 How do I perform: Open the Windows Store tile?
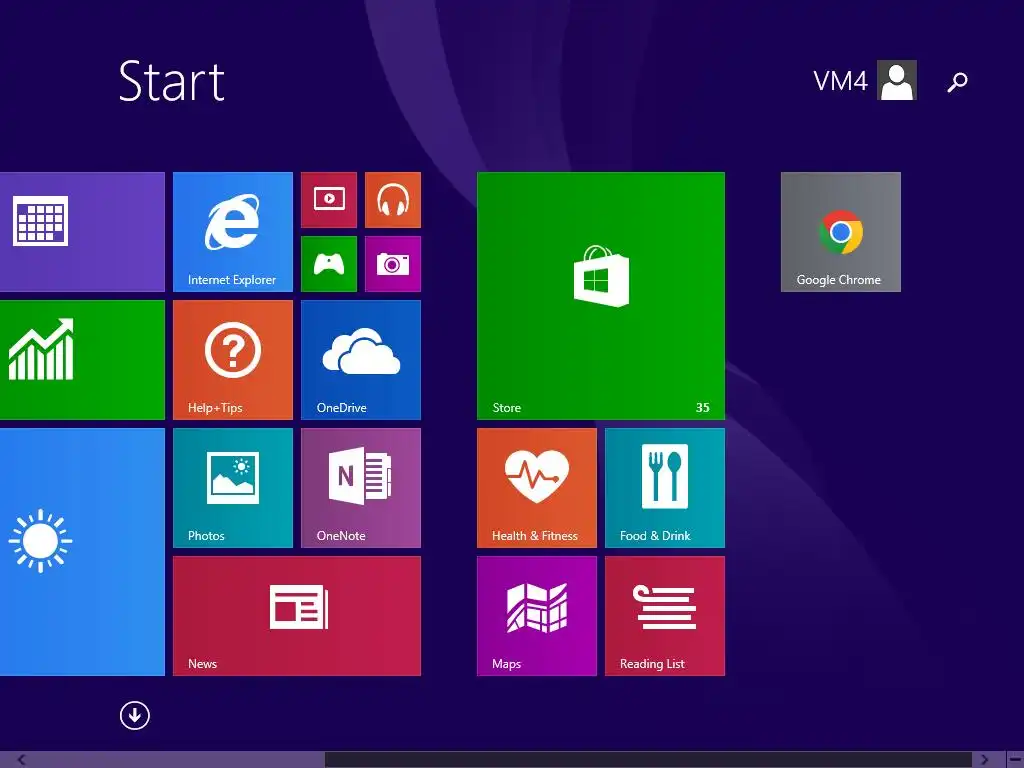601,296
